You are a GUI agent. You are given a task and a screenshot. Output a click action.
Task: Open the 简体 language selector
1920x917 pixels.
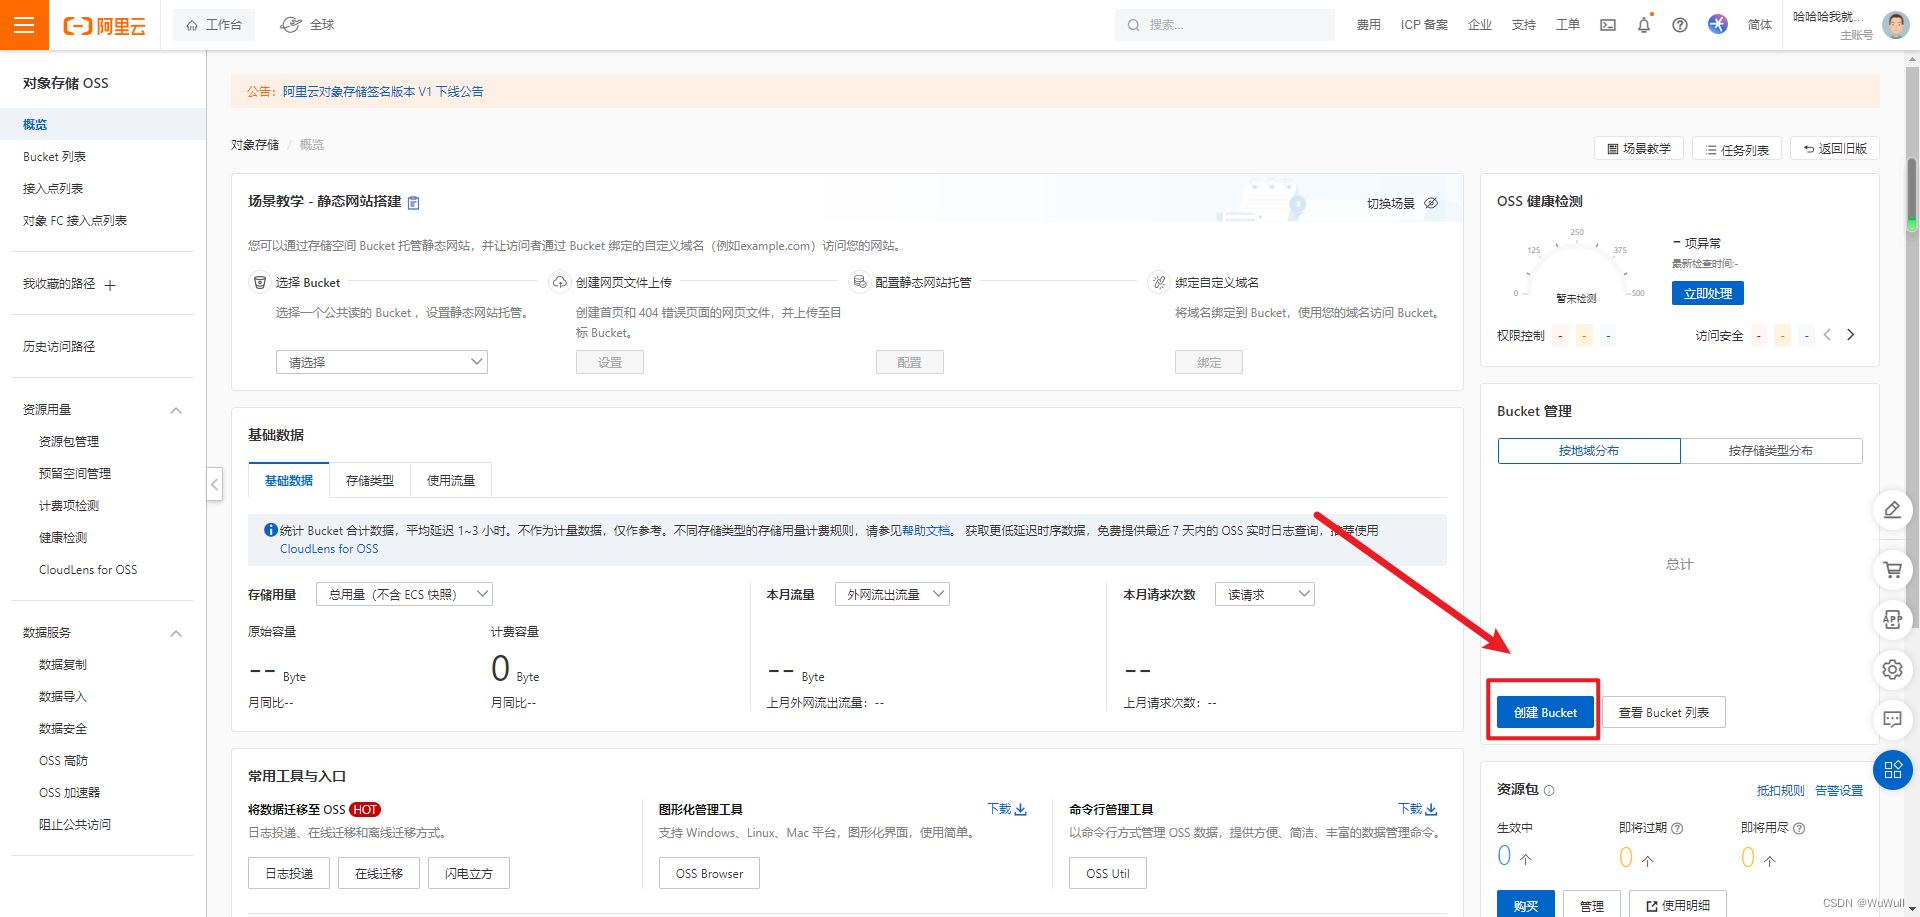coord(1760,25)
